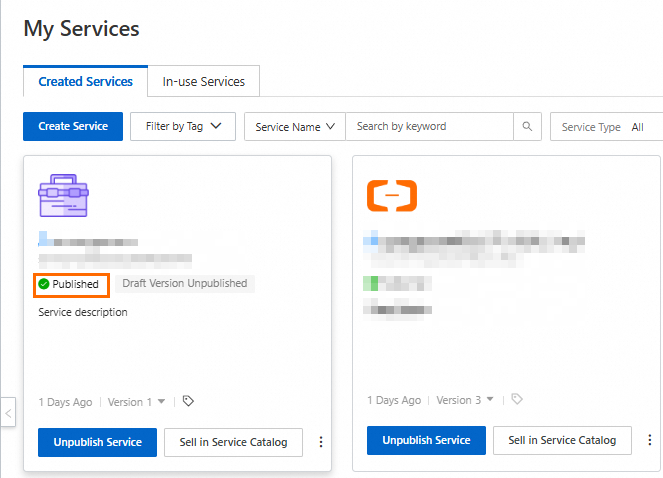Expand the Service Name search type dropdown
Image resolution: width=663 pixels, height=478 pixels.
point(294,127)
